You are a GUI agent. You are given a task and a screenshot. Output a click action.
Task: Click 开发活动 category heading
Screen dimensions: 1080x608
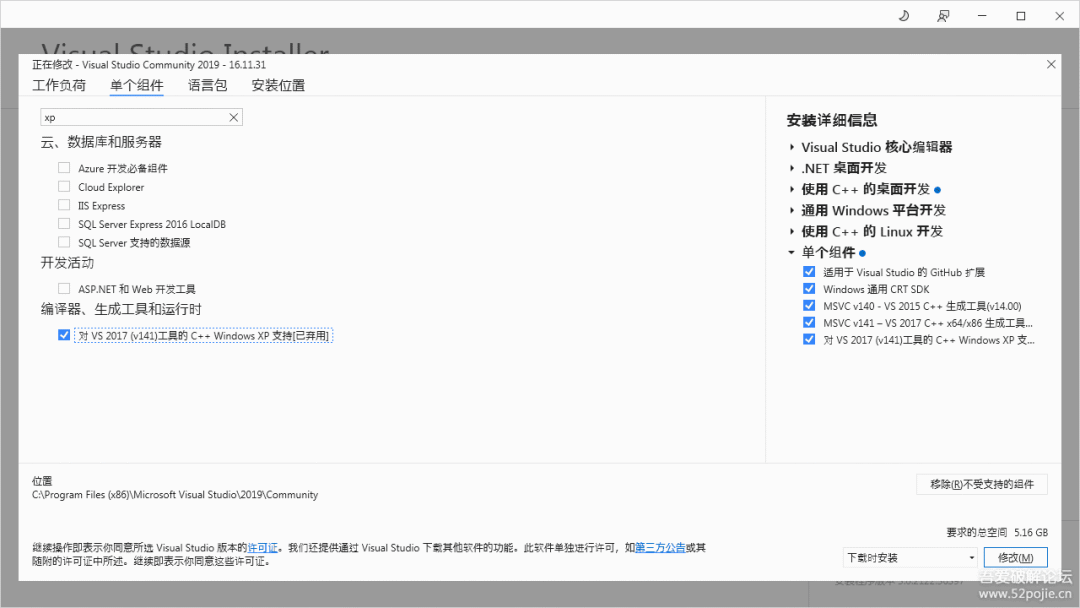coord(68,263)
